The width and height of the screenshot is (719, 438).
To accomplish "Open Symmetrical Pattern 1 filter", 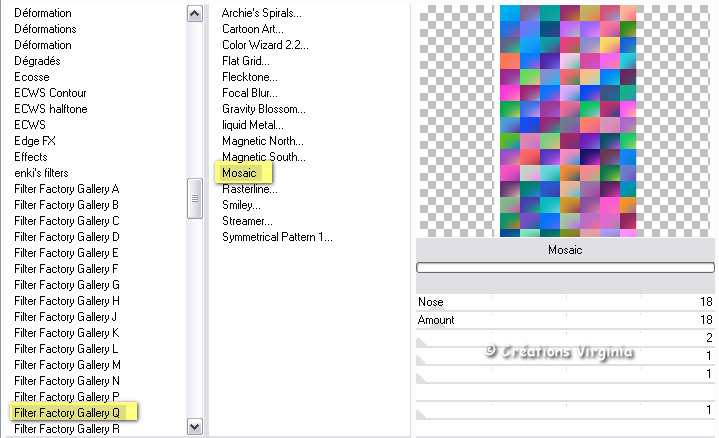I will point(277,237).
